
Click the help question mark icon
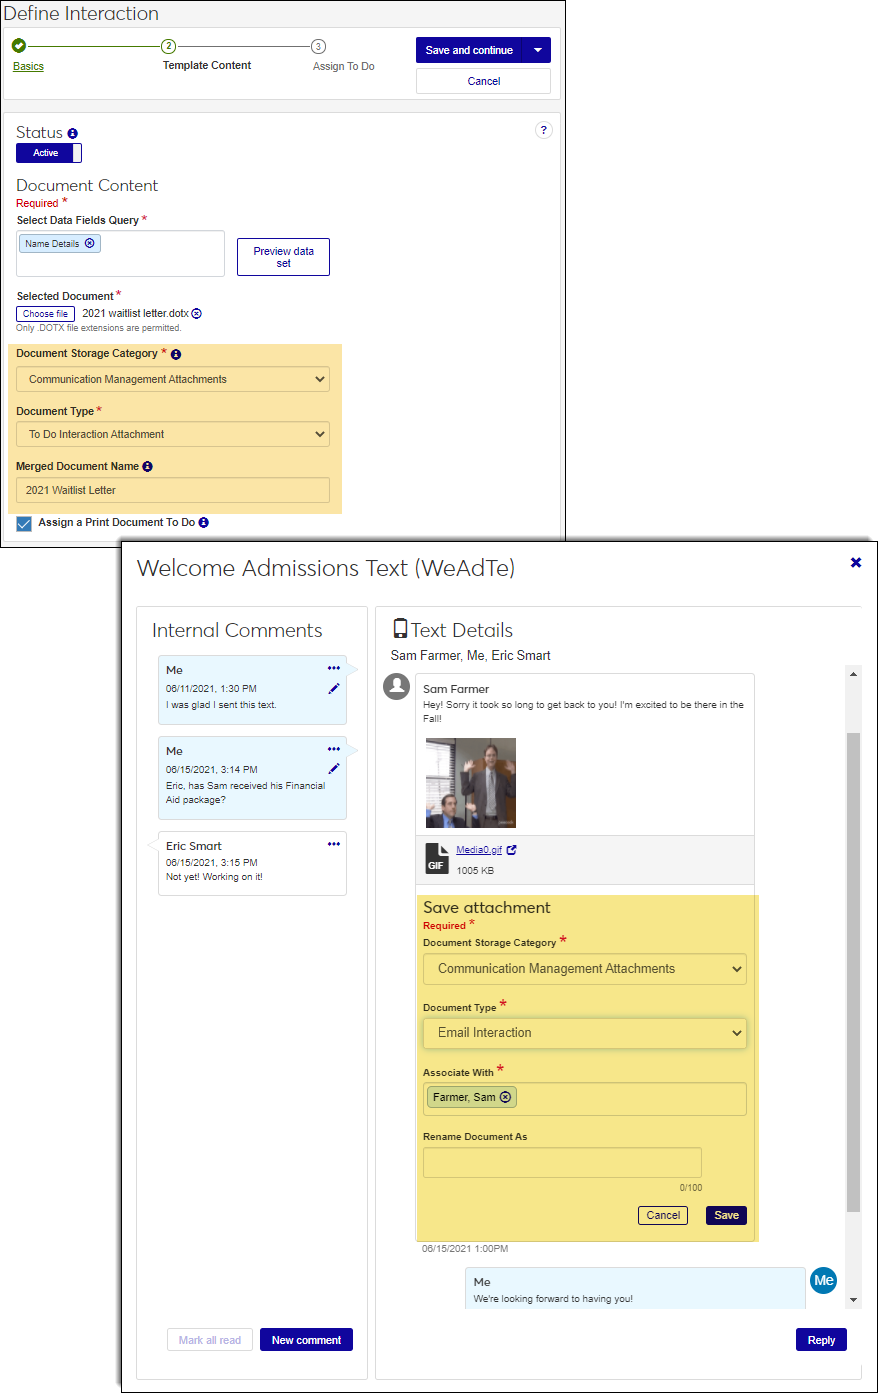(x=543, y=130)
